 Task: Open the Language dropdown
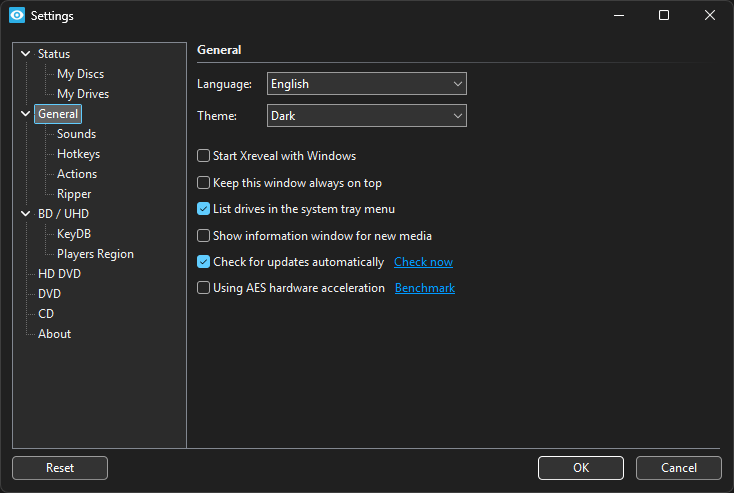(366, 84)
